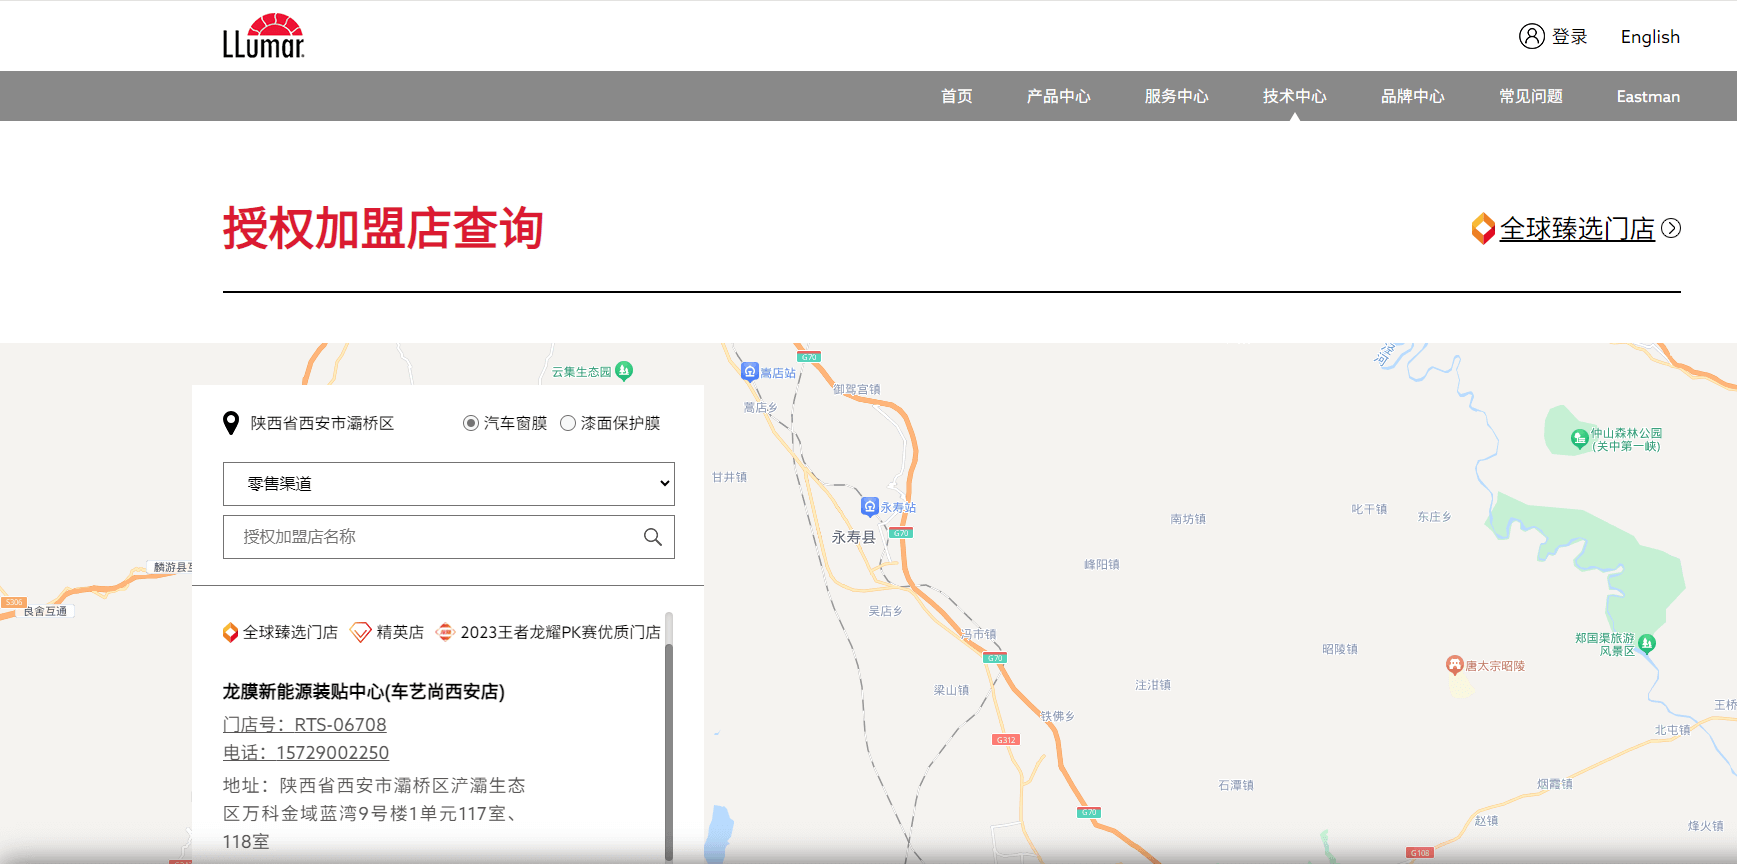The height and width of the screenshot is (864, 1737).
Task: Click the location pin icon
Action: pyautogui.click(x=231, y=423)
